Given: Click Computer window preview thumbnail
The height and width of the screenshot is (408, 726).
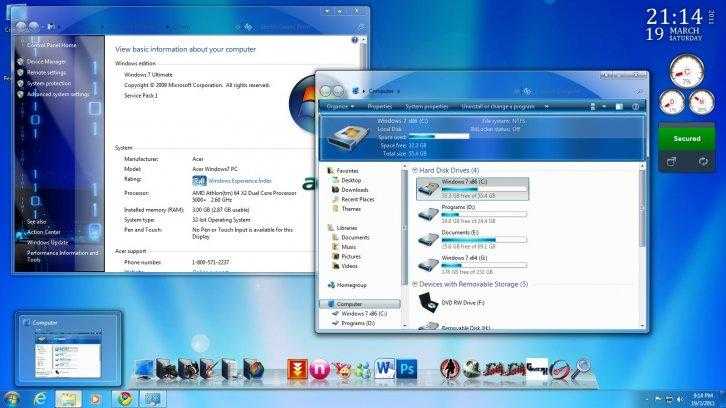Looking at the screenshot, I should (69, 355).
